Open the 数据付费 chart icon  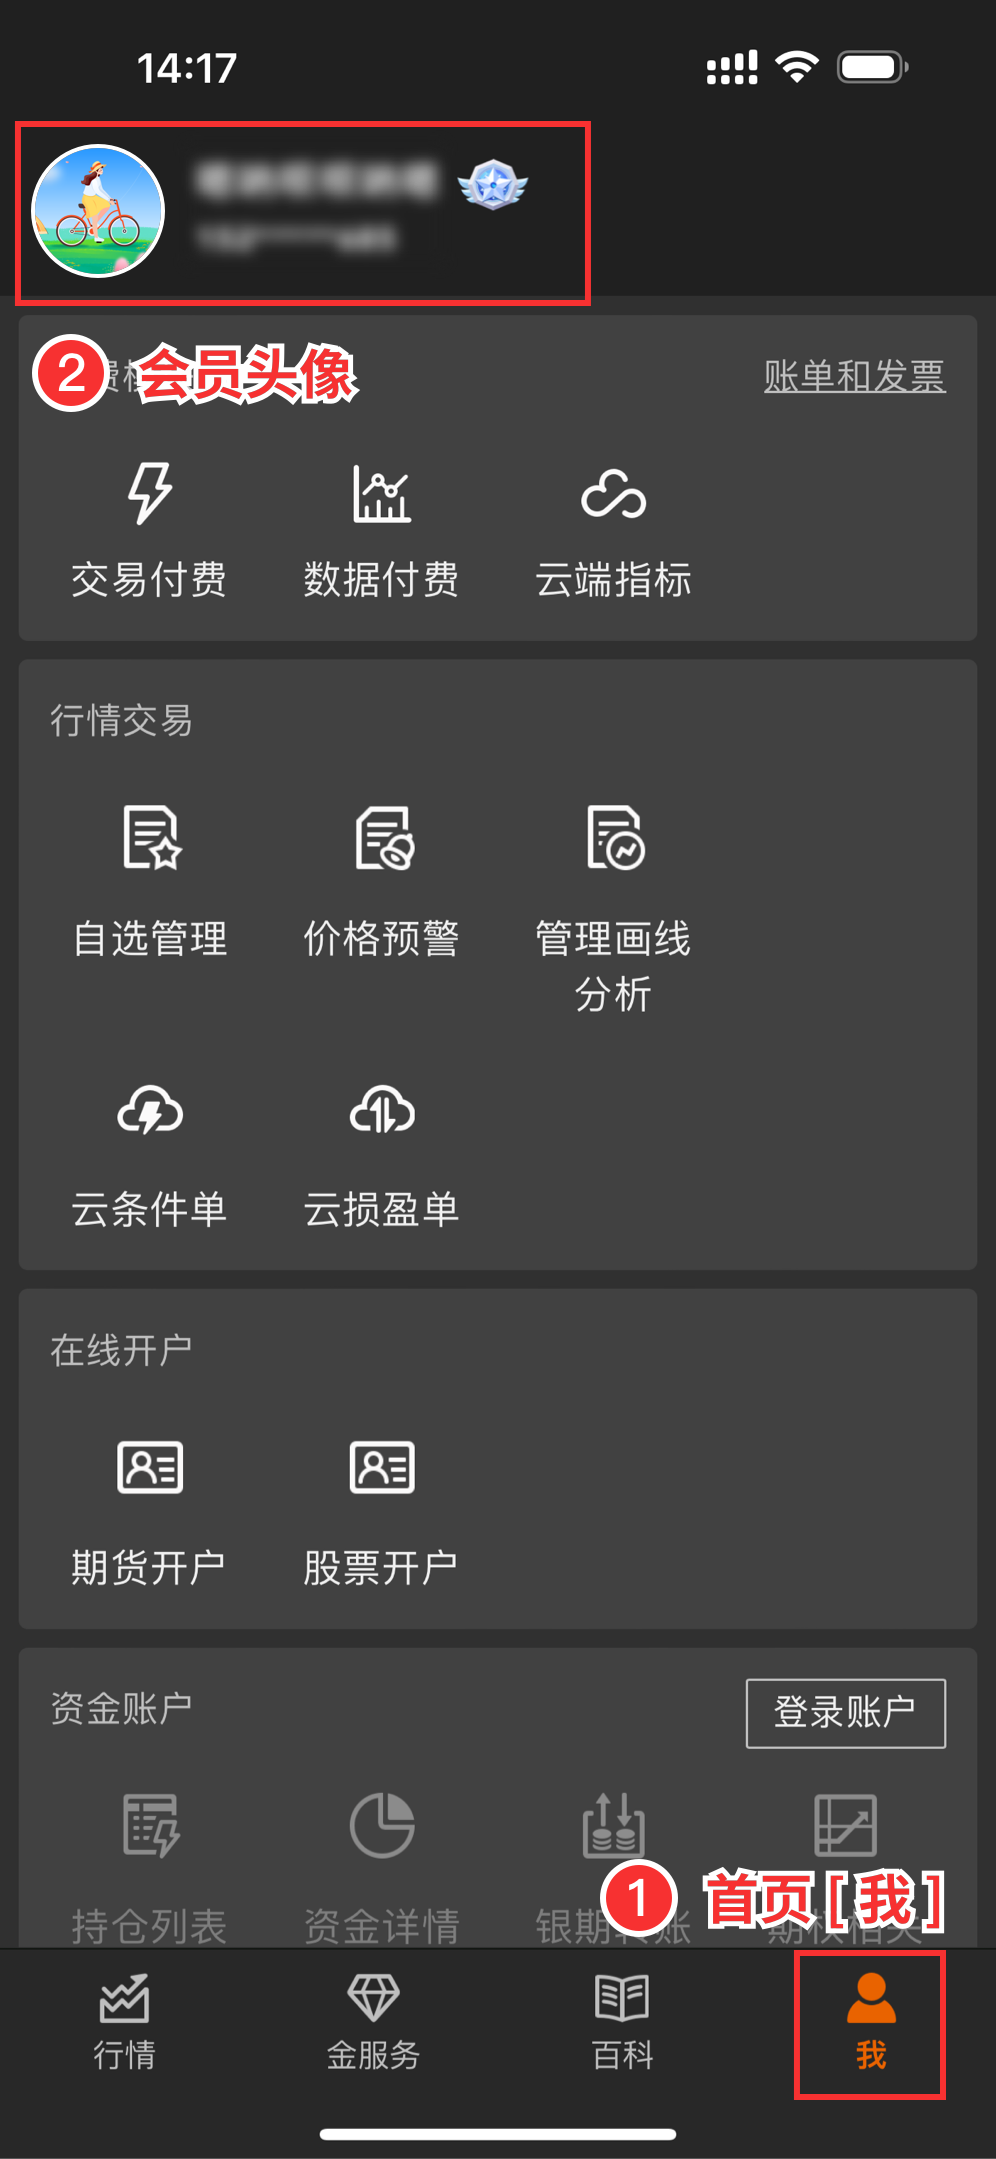[381, 494]
